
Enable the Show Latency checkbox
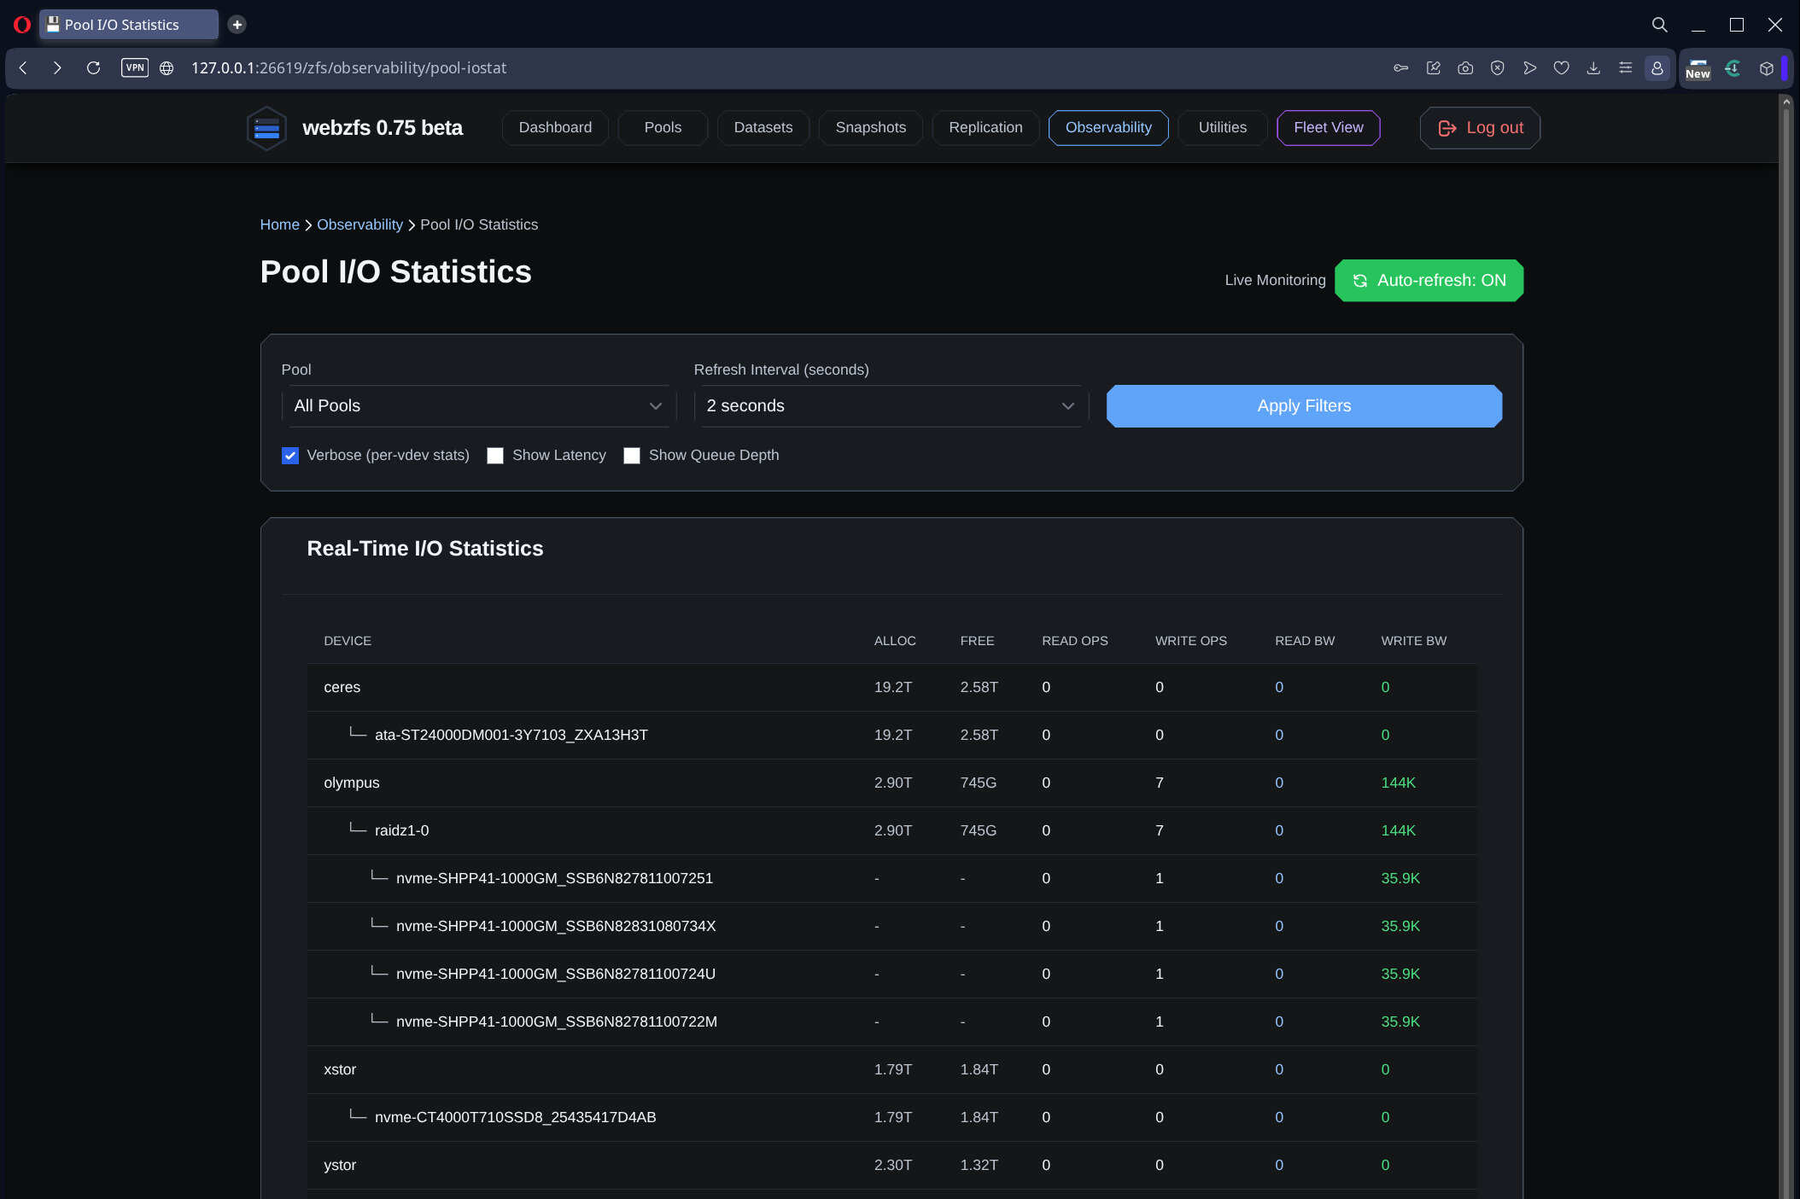pyautogui.click(x=495, y=456)
